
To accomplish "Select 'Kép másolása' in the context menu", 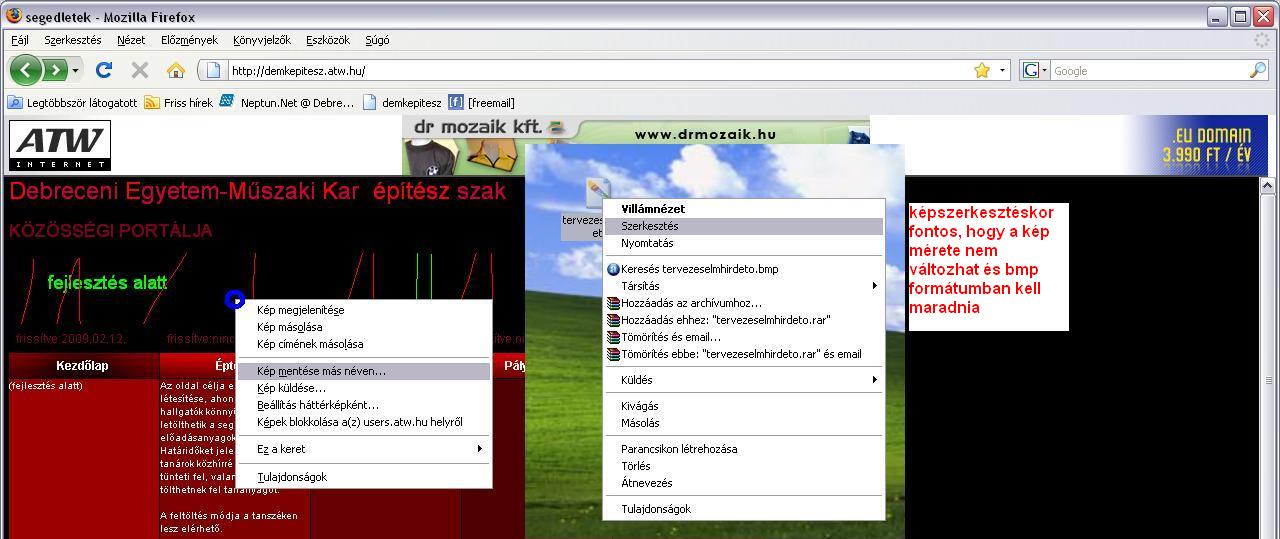I will pos(289,327).
